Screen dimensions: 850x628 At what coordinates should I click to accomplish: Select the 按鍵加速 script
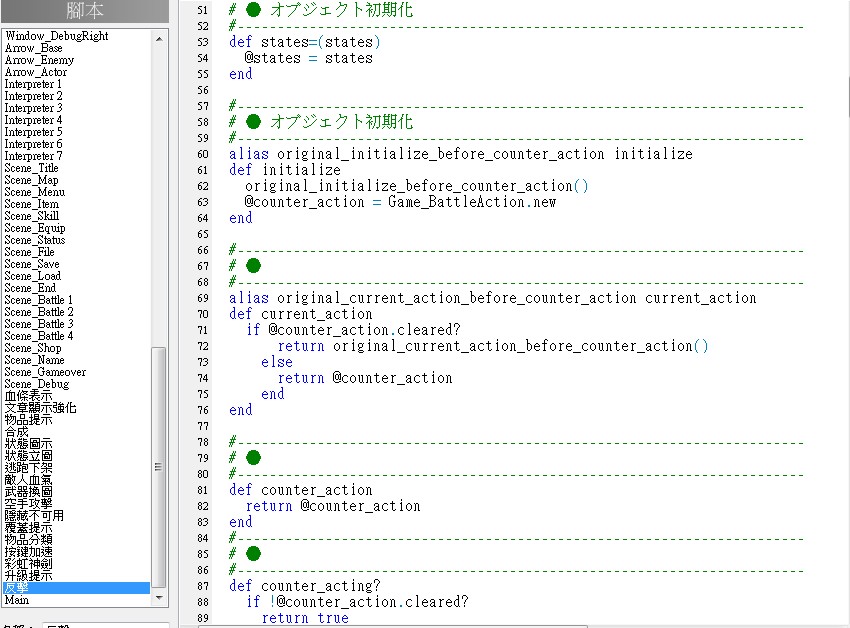[29, 551]
